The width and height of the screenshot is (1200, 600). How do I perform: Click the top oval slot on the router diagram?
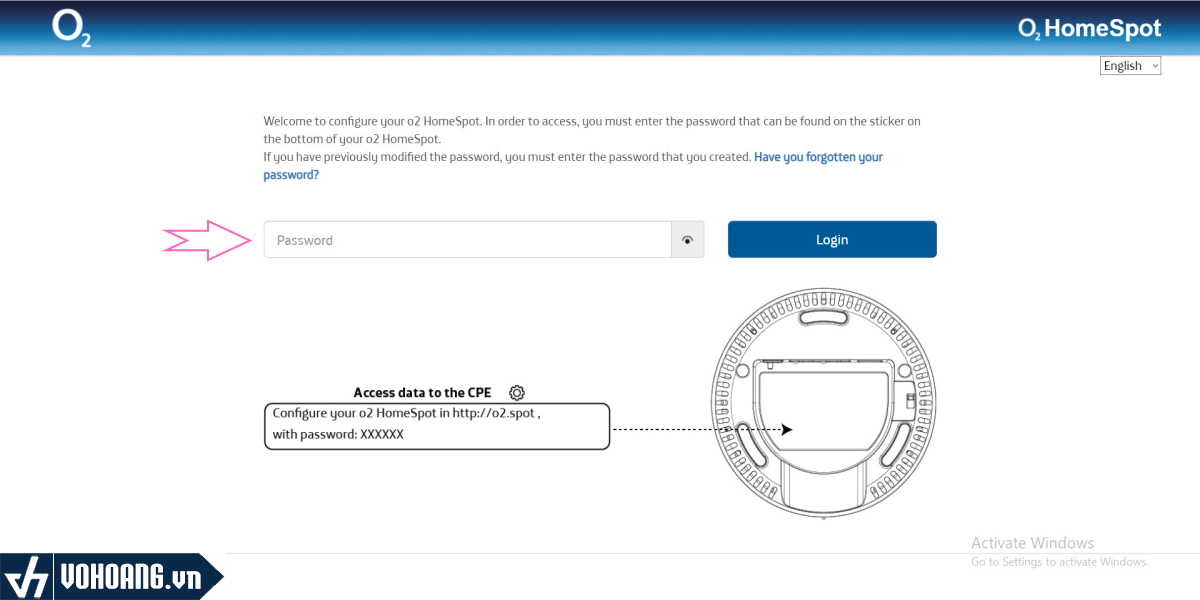coord(826,318)
